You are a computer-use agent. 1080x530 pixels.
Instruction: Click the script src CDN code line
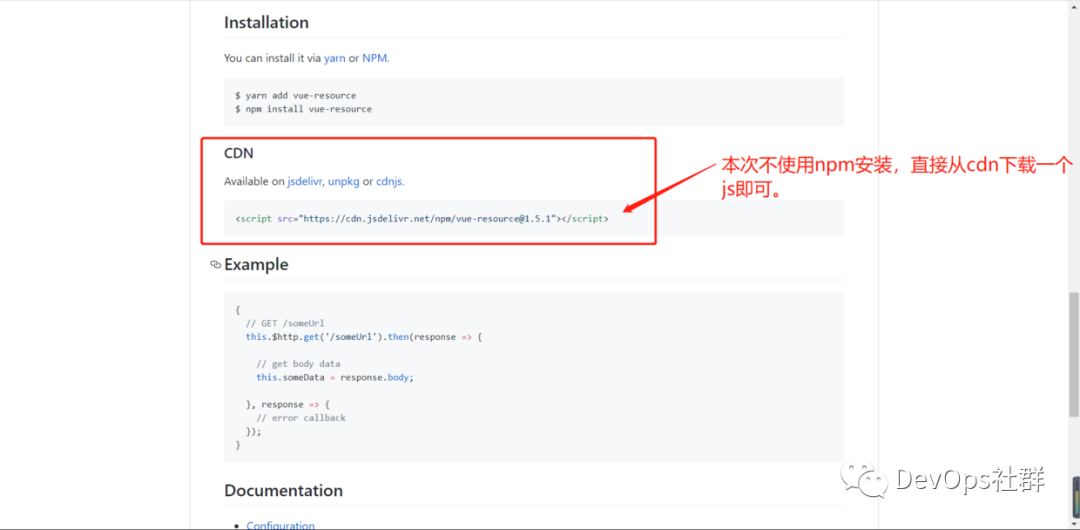[x=422, y=219]
